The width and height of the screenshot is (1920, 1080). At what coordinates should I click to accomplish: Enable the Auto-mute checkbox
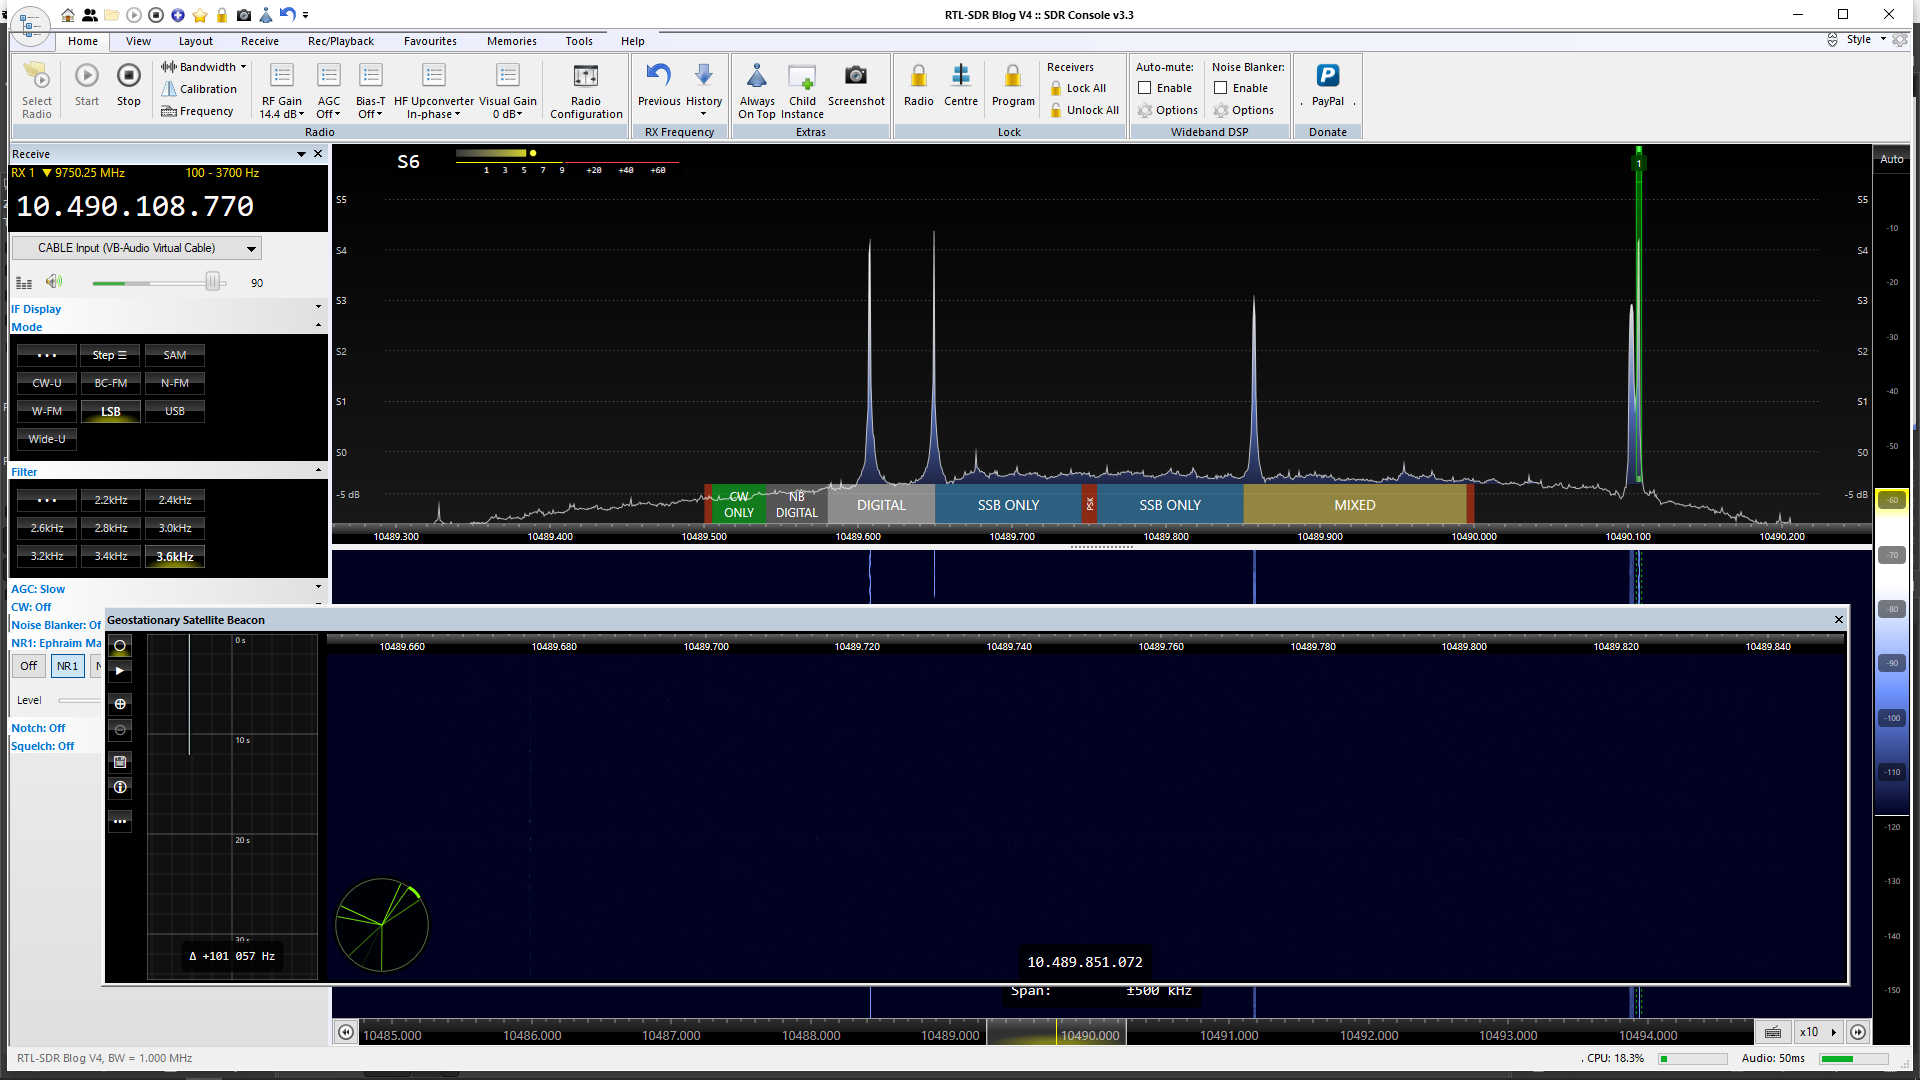click(1146, 88)
